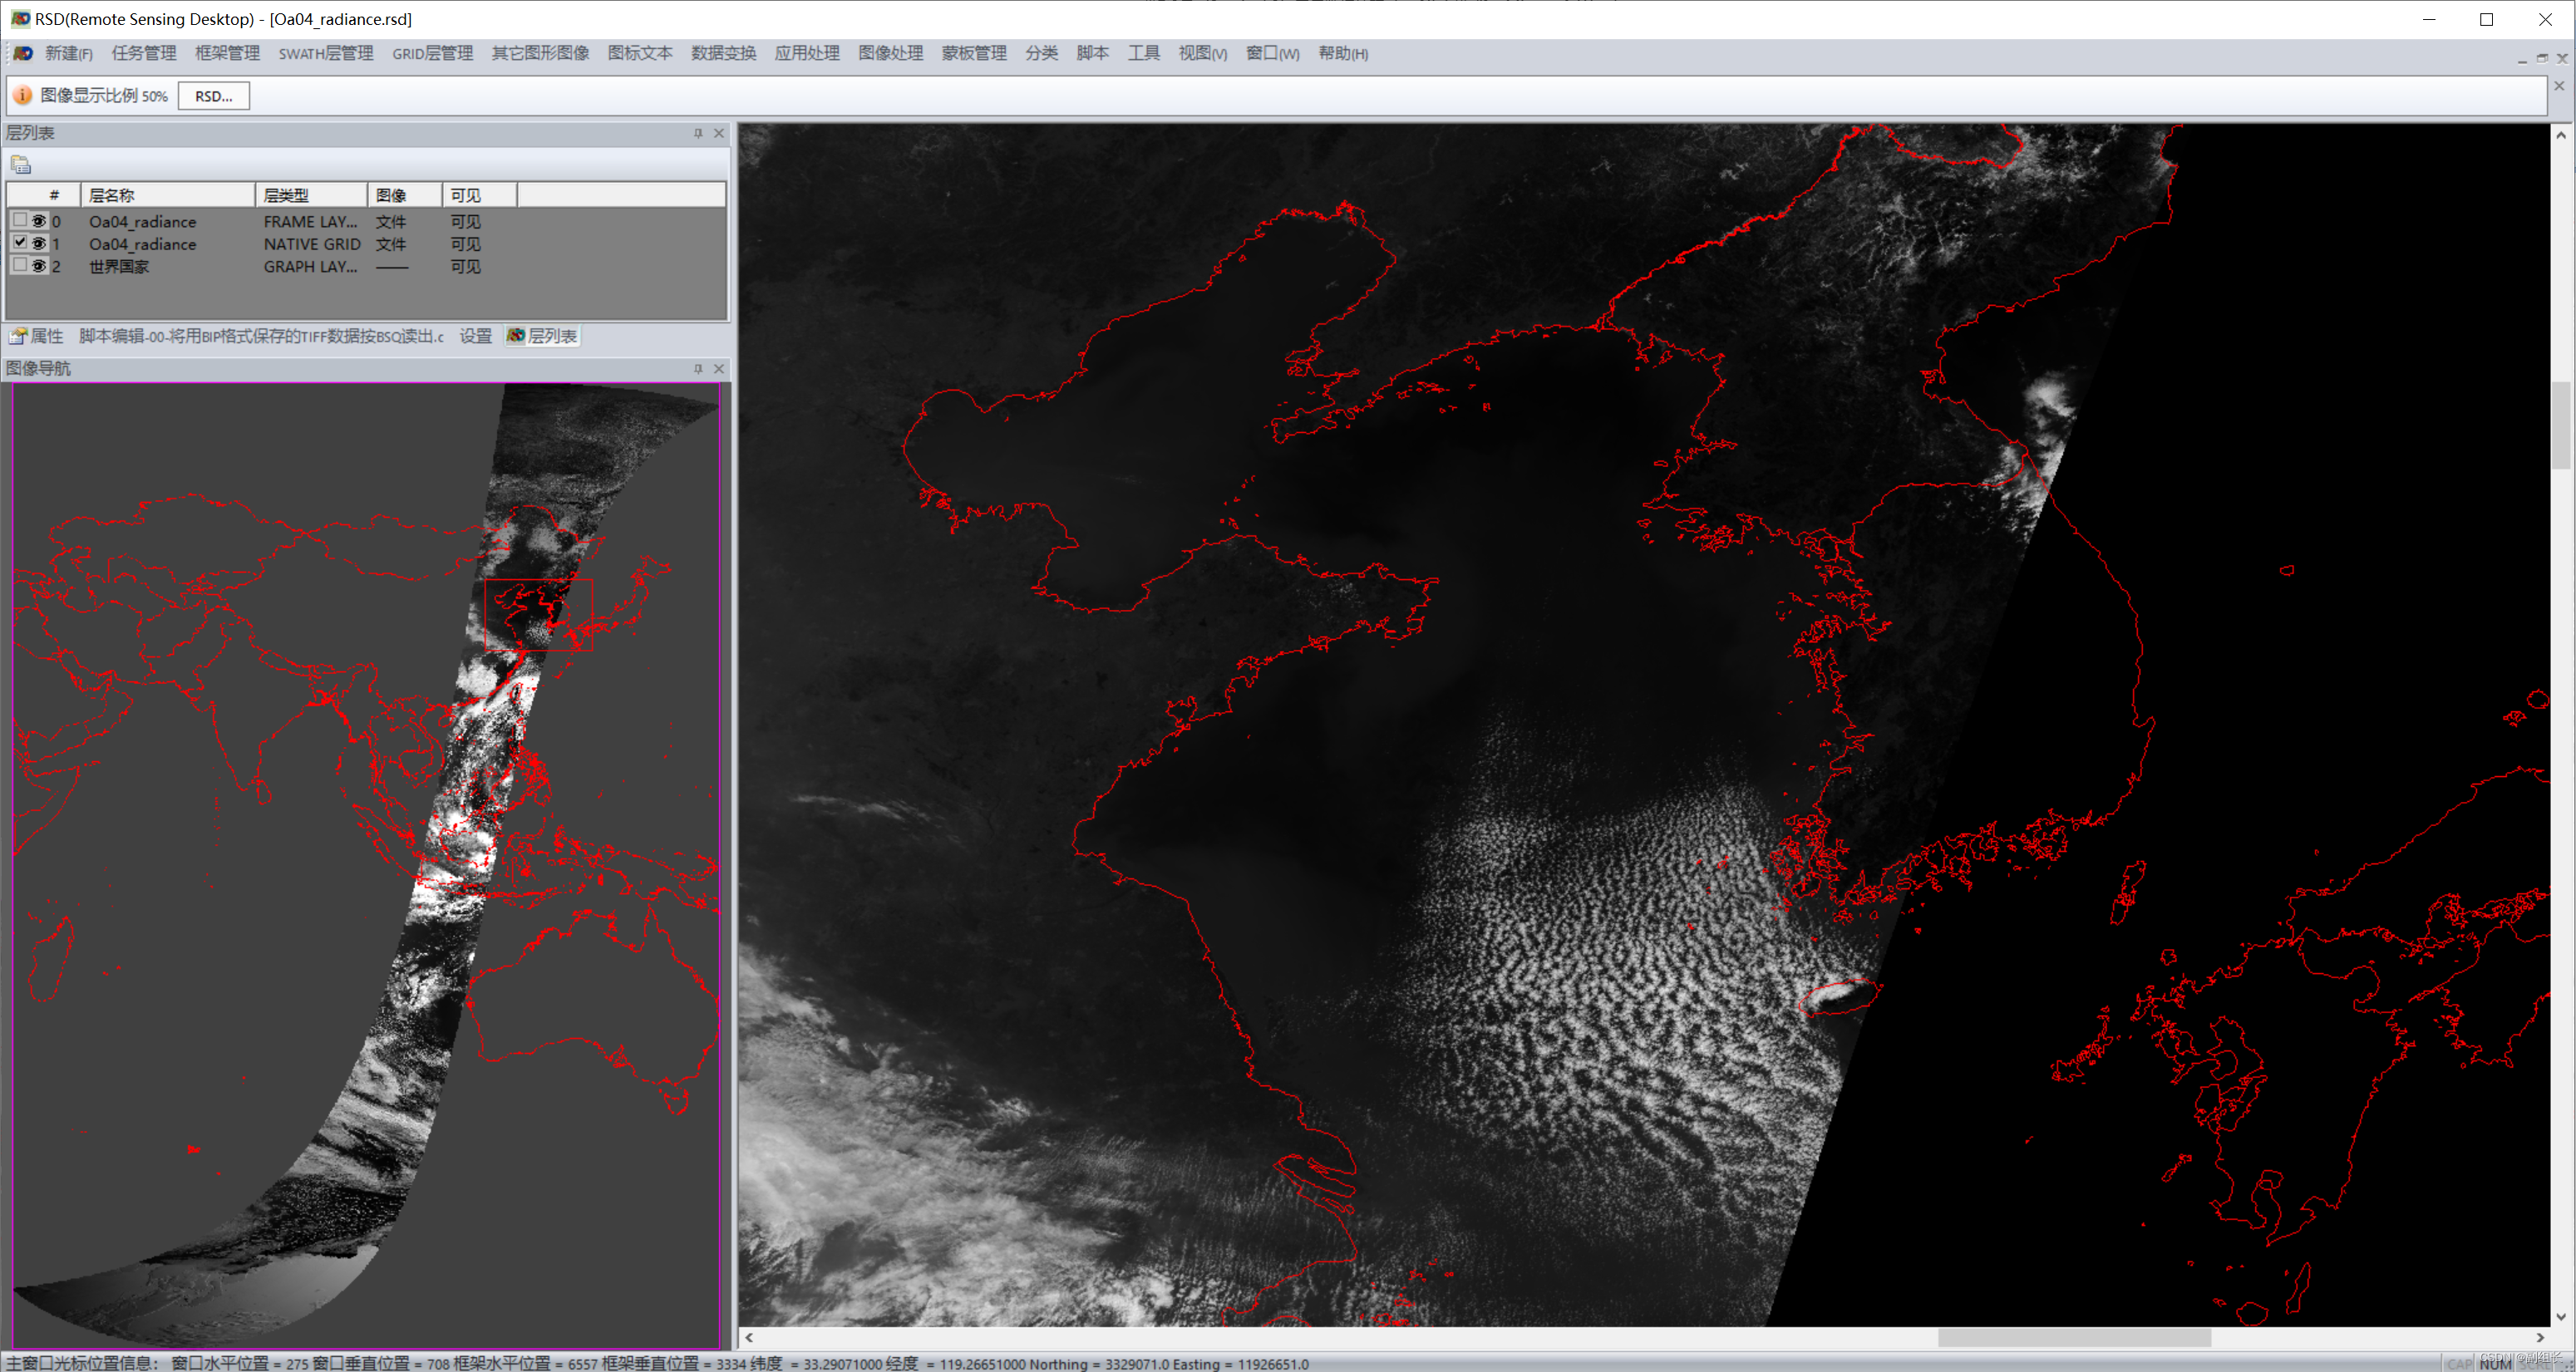Toggle eye icon for the 世界国家 layer
This screenshot has width=2576, height=1372.
pos(39,266)
